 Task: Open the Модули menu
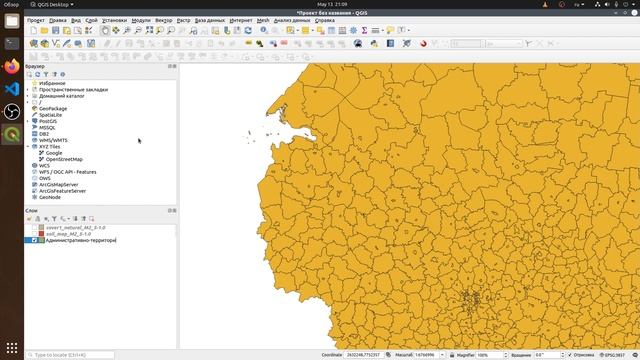coord(141,20)
